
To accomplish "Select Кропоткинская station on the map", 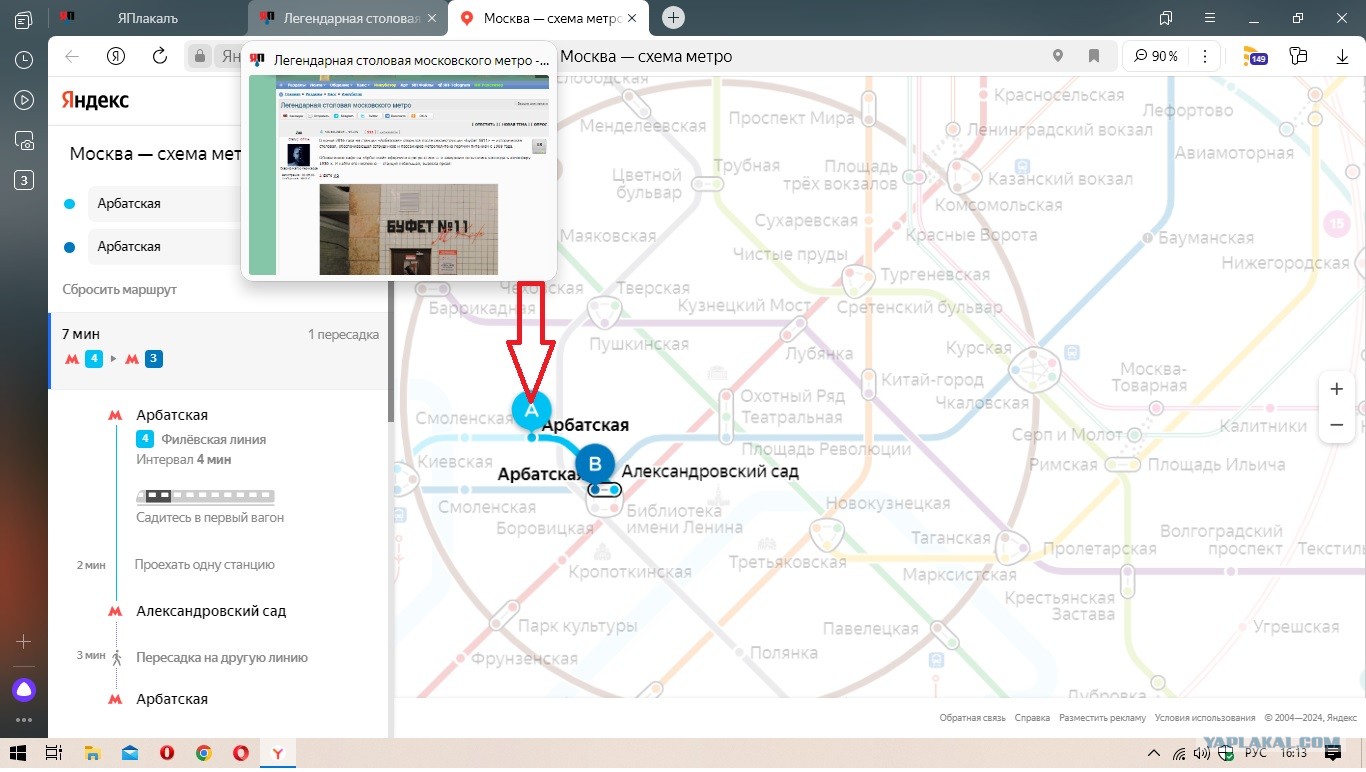I will pyautogui.click(x=630, y=572).
